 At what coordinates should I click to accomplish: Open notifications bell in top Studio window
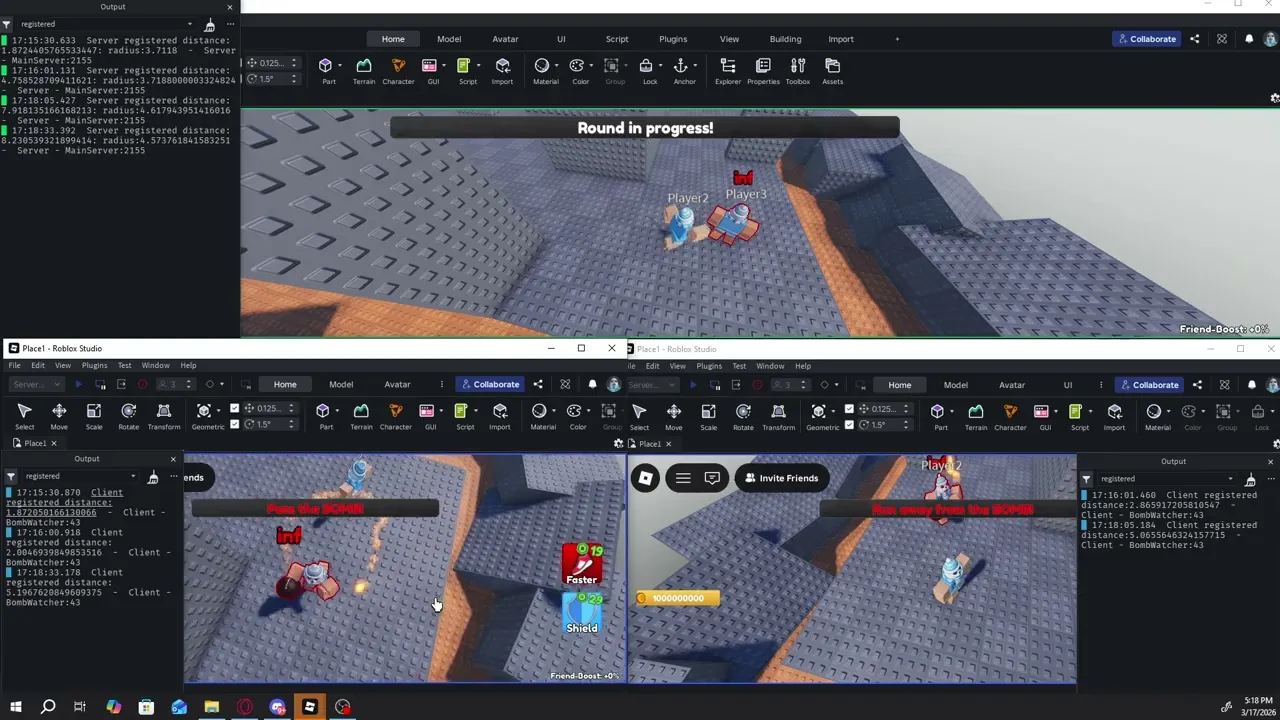click(1249, 39)
